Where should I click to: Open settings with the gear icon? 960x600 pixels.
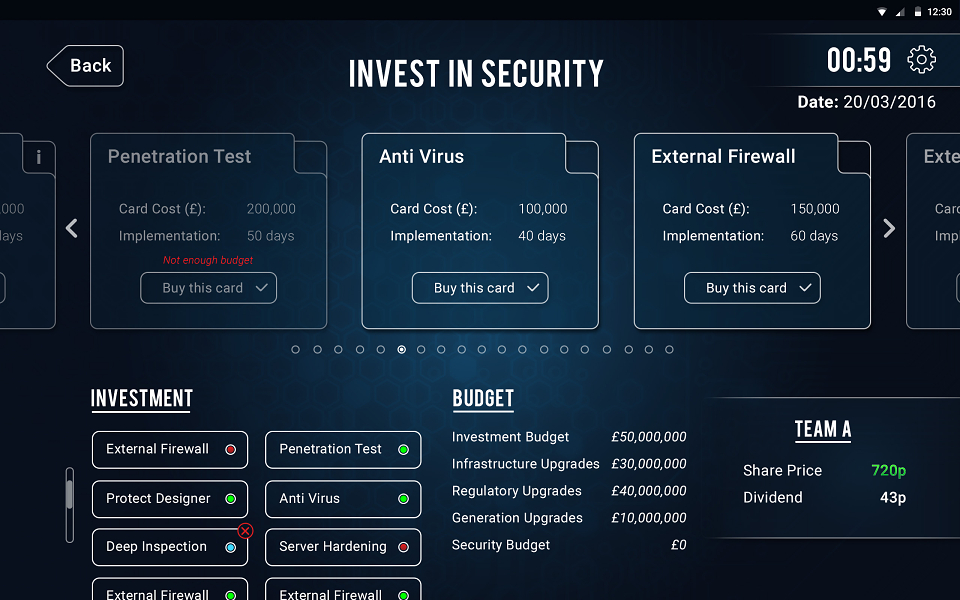[921, 60]
